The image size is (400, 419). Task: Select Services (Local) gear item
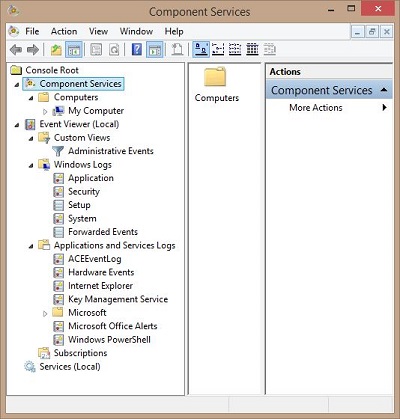click(x=62, y=367)
